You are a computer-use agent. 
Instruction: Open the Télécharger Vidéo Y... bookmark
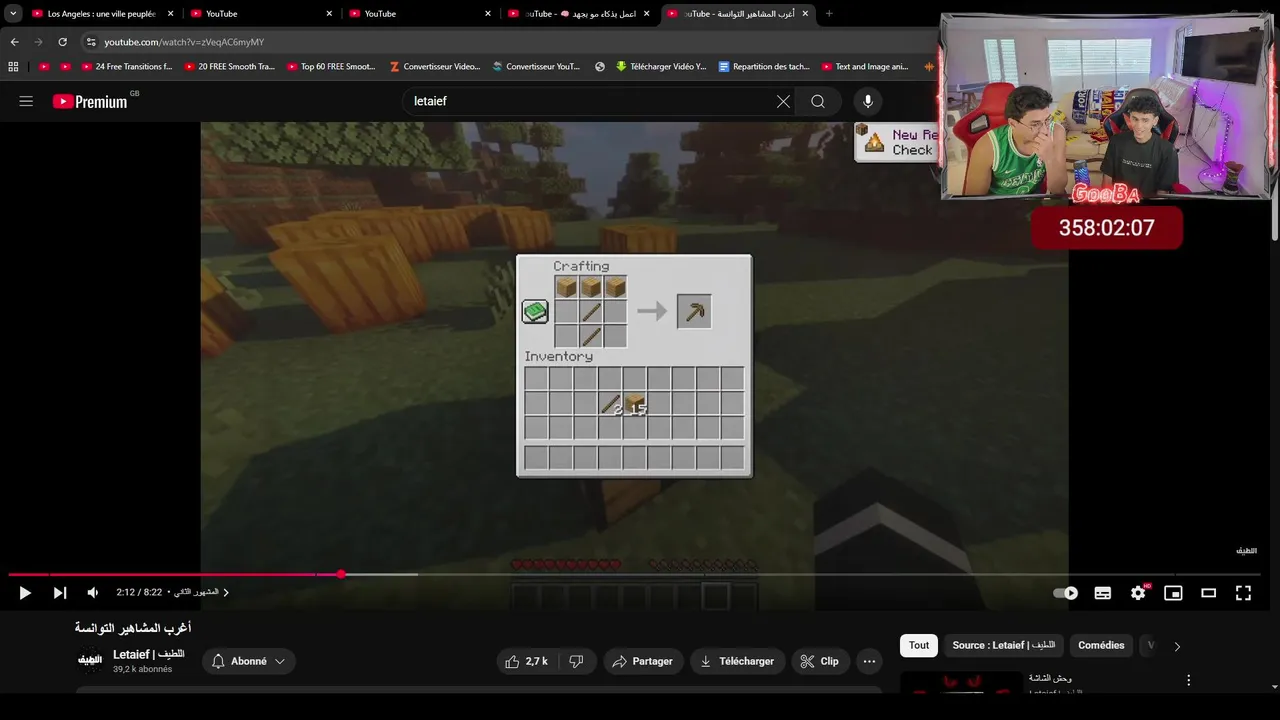point(662,67)
